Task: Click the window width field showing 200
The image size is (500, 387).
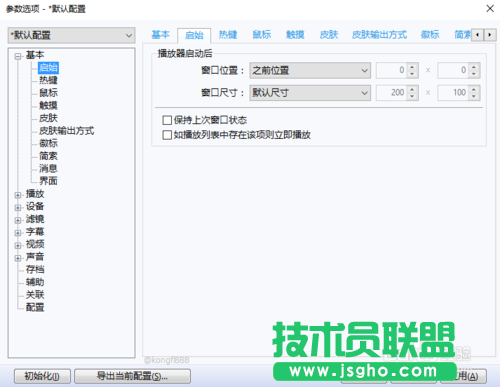Action: click(x=392, y=93)
